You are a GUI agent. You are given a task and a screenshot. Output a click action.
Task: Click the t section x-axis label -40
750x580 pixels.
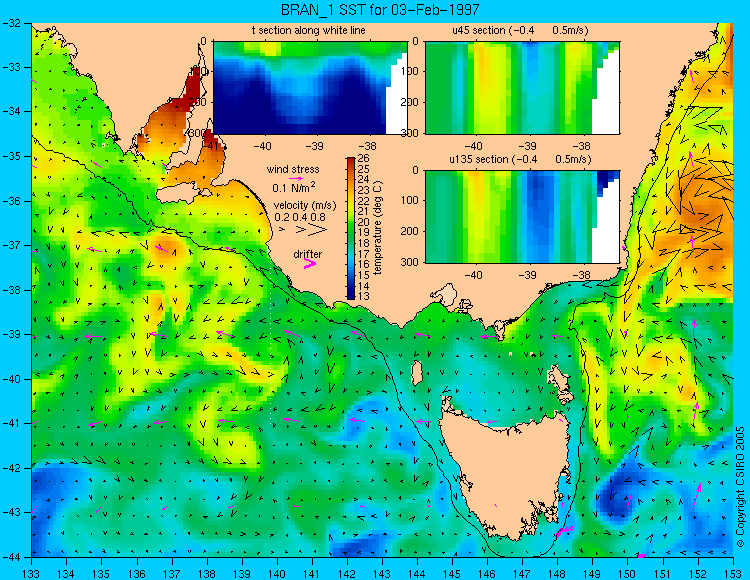click(x=262, y=146)
